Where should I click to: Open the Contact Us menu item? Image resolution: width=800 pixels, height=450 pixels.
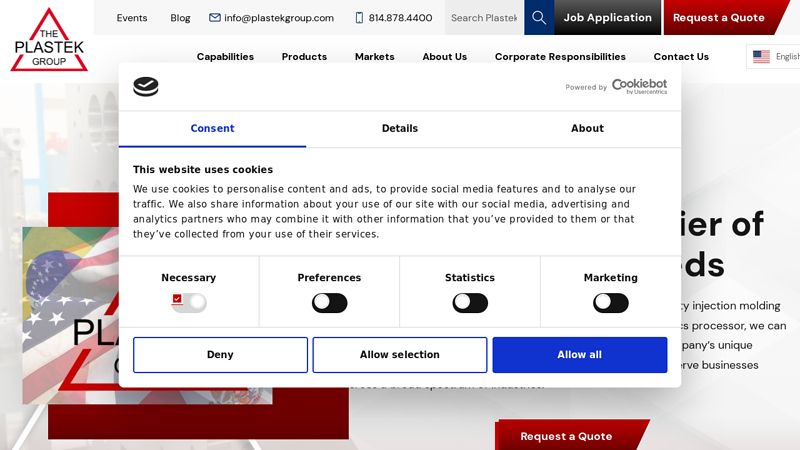coord(681,57)
